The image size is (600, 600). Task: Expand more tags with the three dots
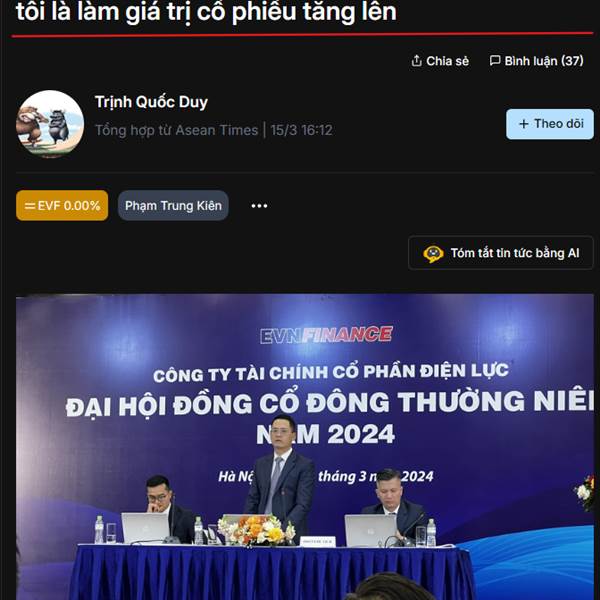(x=259, y=206)
